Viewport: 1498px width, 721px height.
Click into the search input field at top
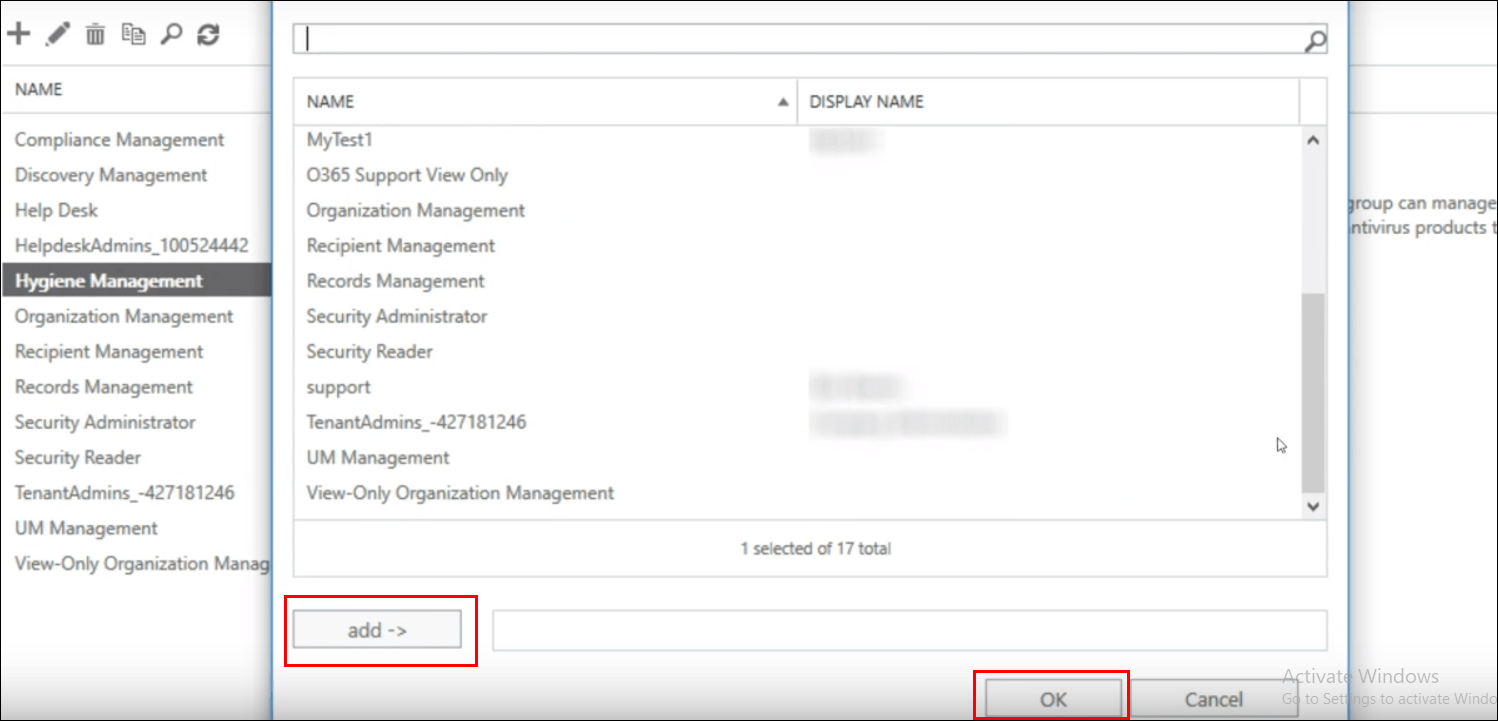click(x=700, y=39)
